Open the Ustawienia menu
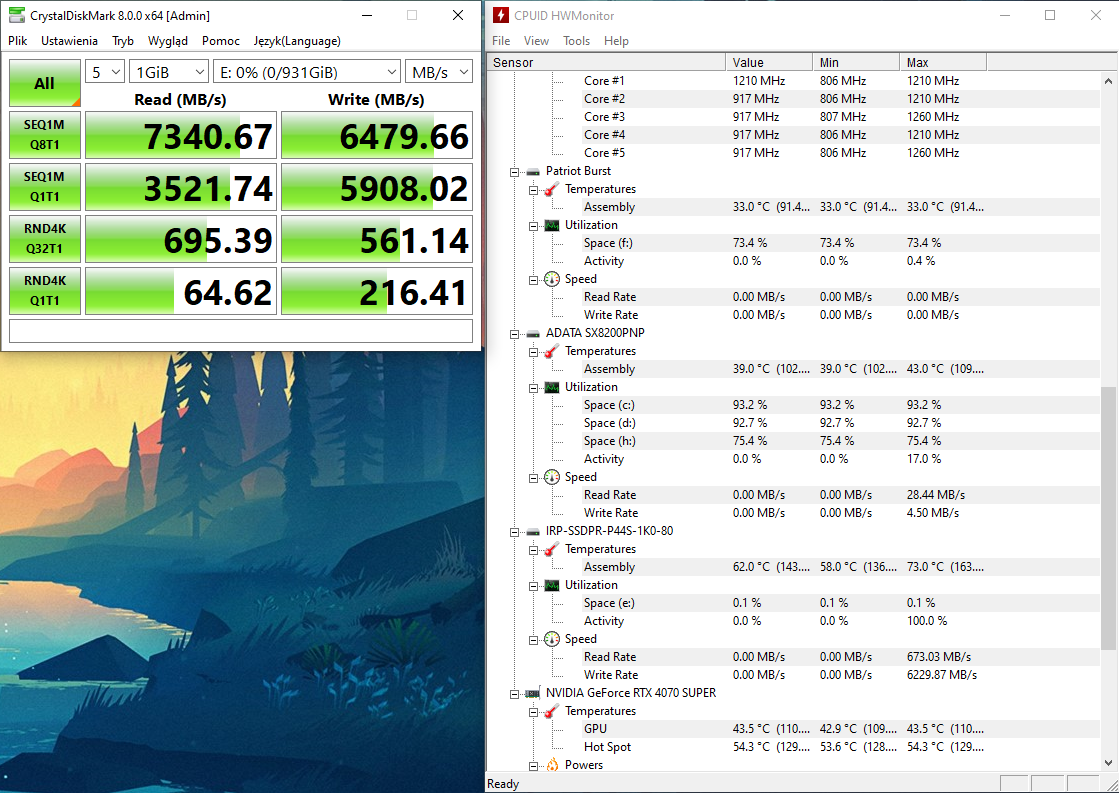The height and width of the screenshot is (793, 1119). pos(69,41)
